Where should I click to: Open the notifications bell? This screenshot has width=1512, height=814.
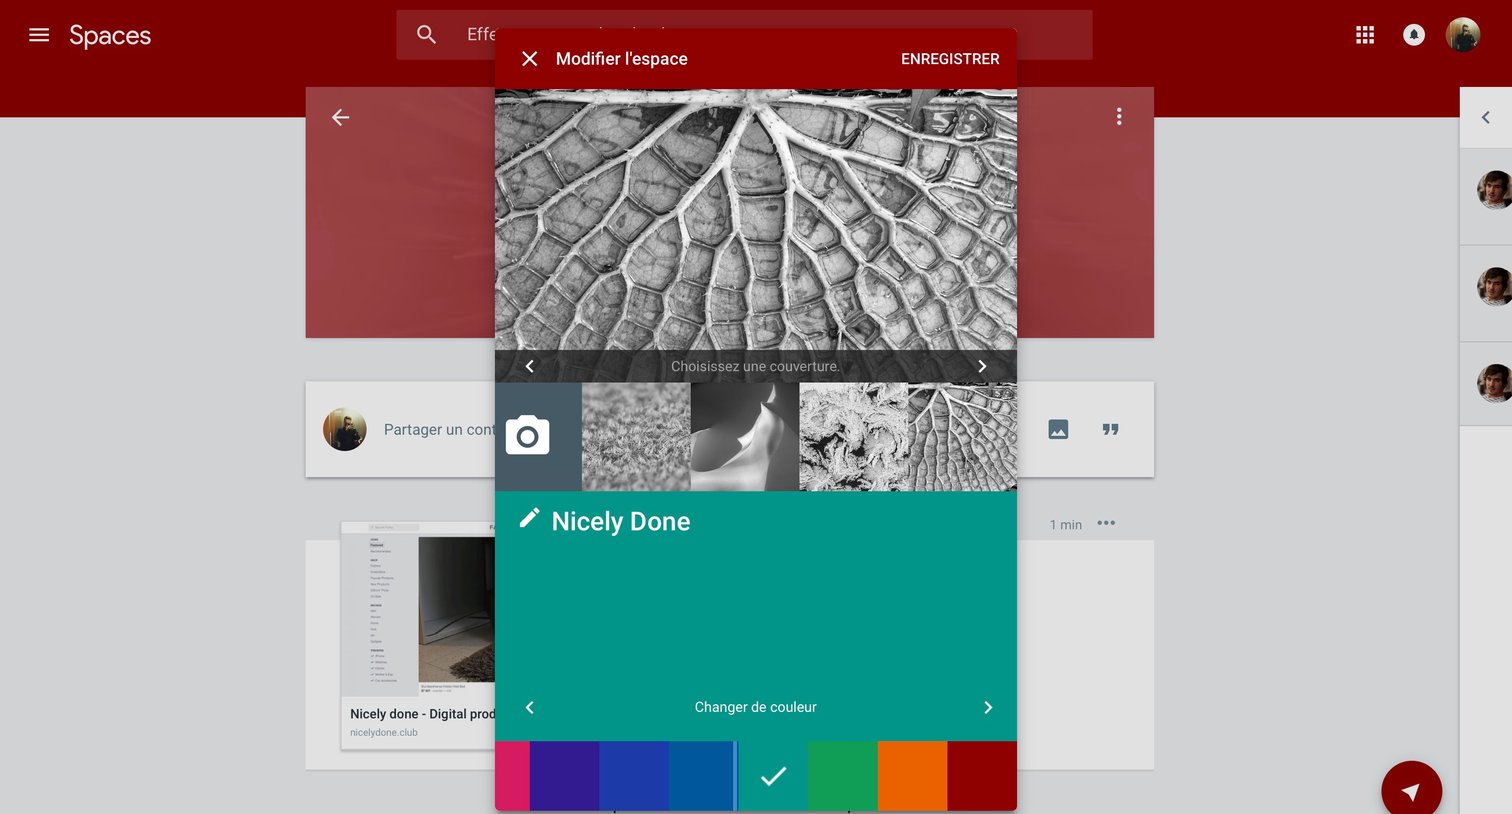(x=1414, y=35)
